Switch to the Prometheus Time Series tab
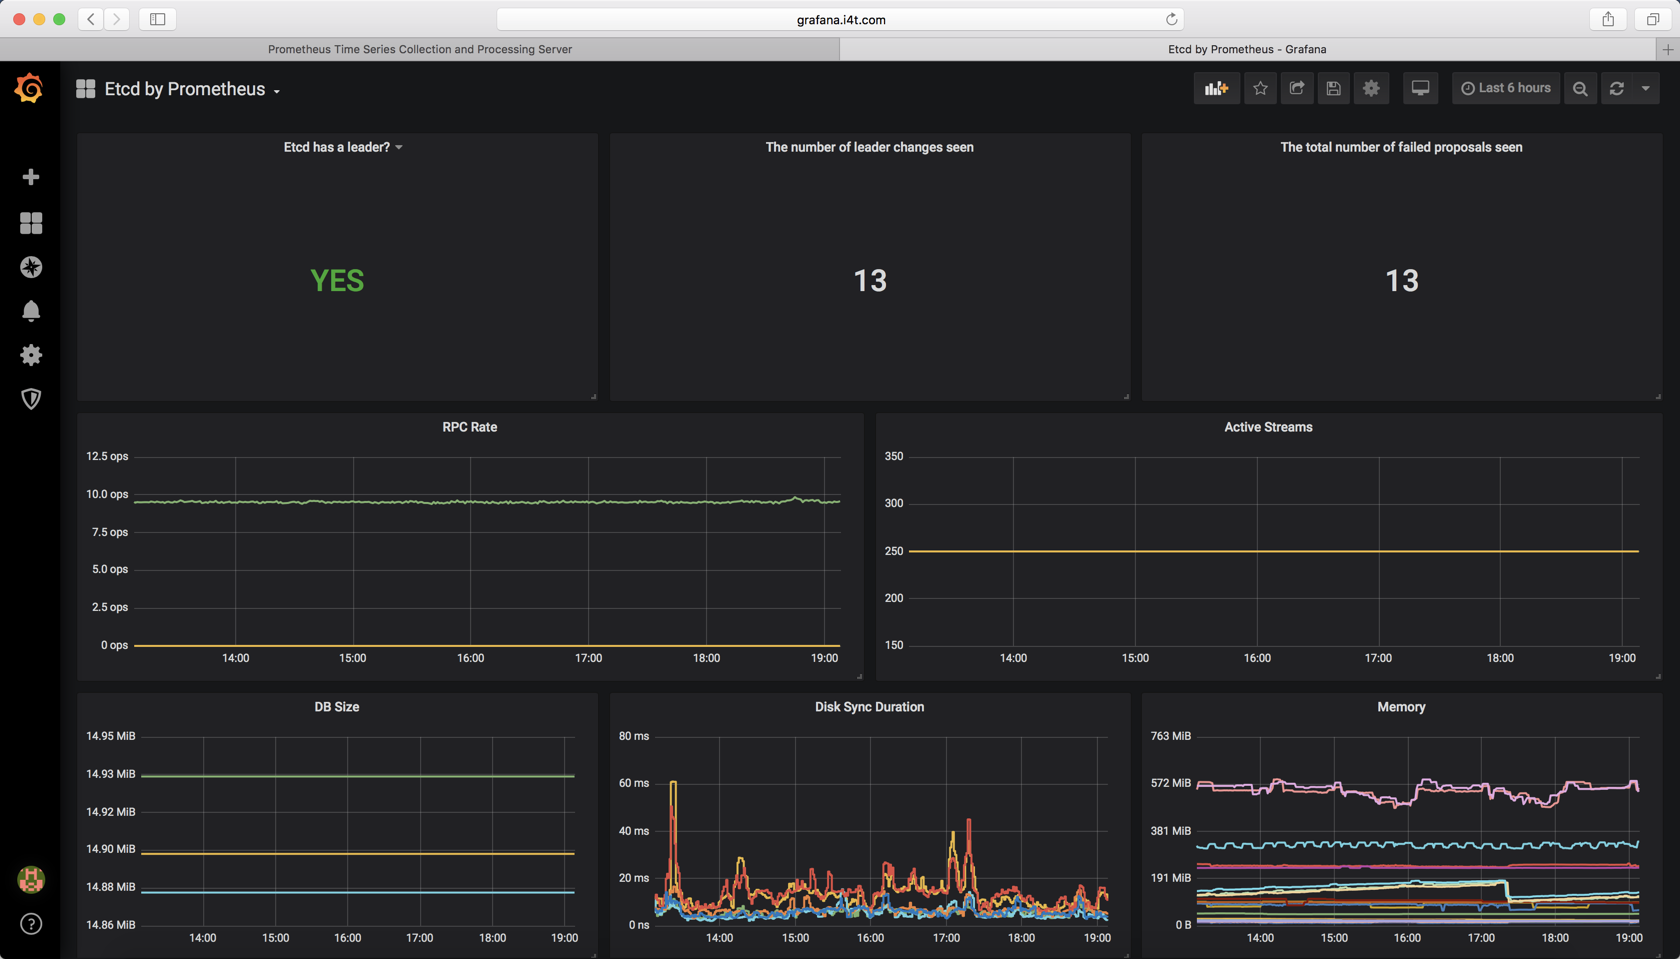The width and height of the screenshot is (1680, 959). (x=420, y=49)
